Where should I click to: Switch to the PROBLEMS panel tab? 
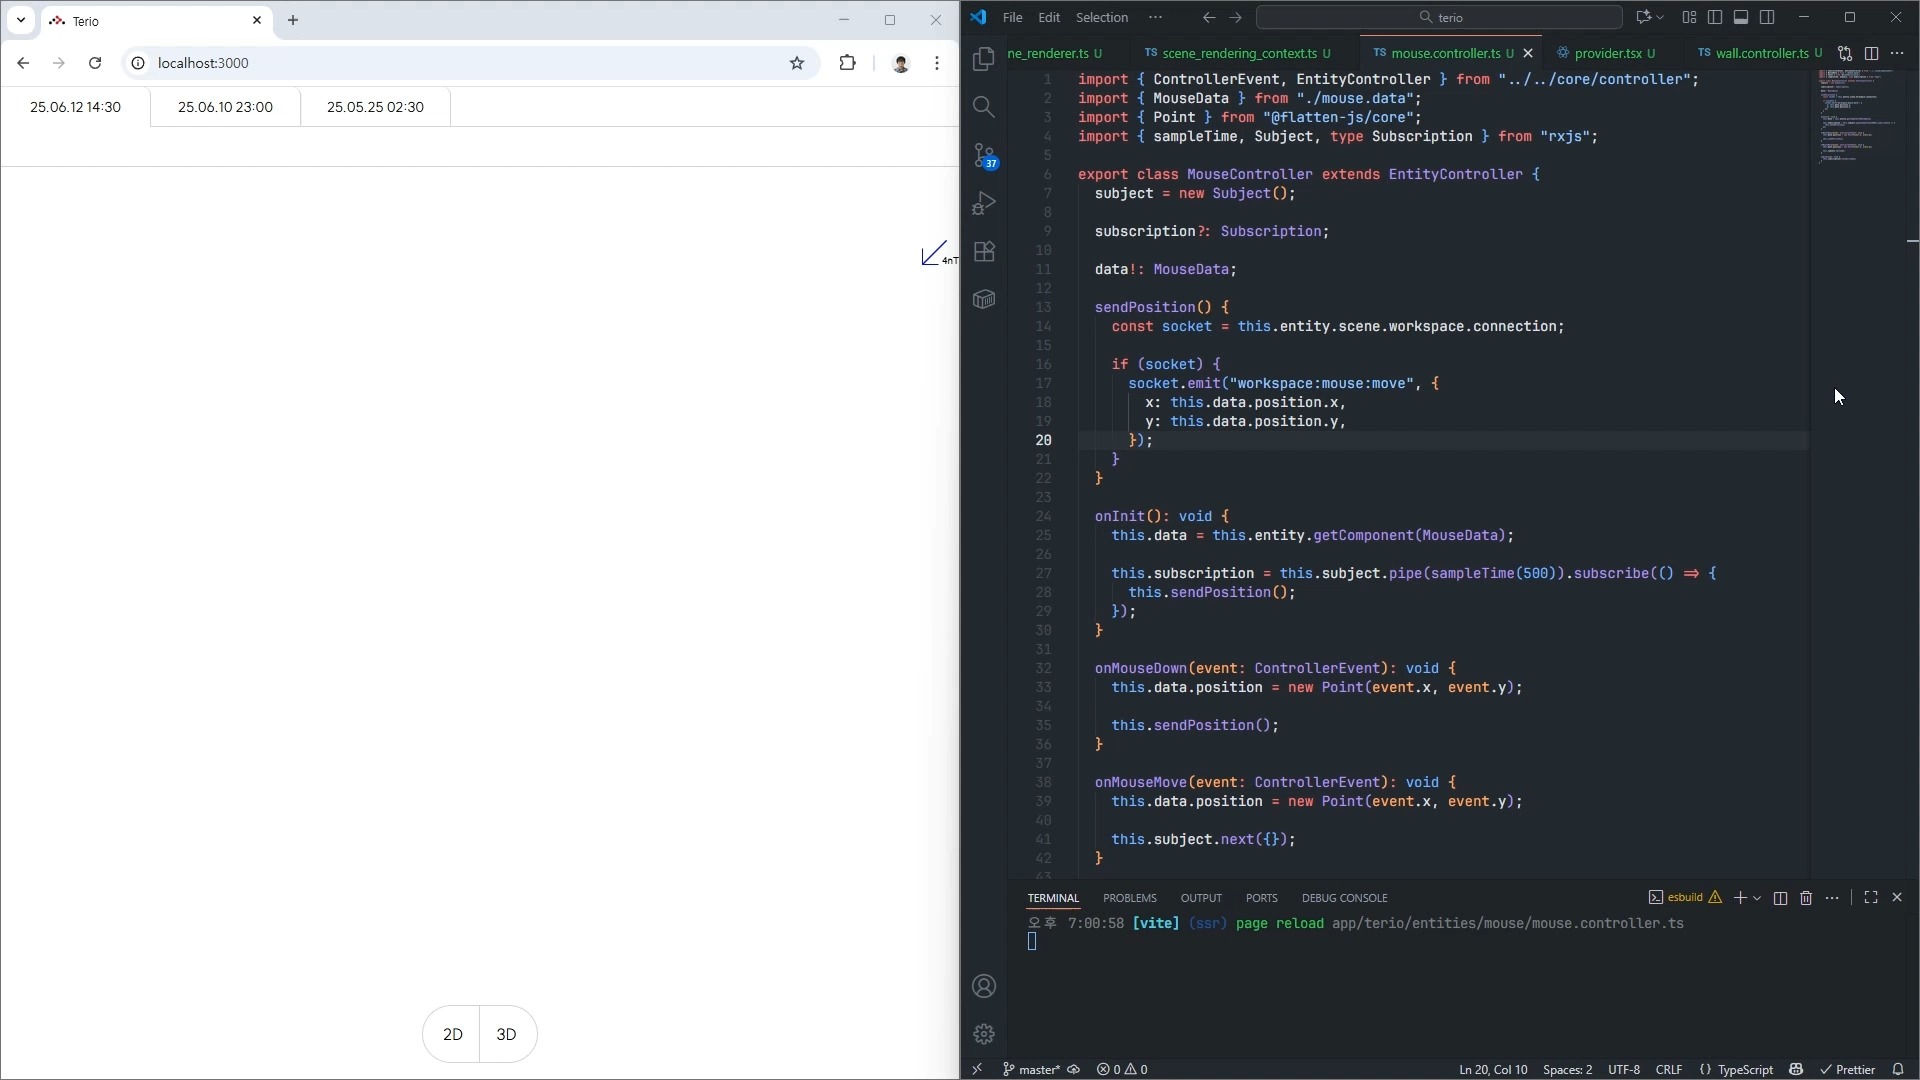1129,898
